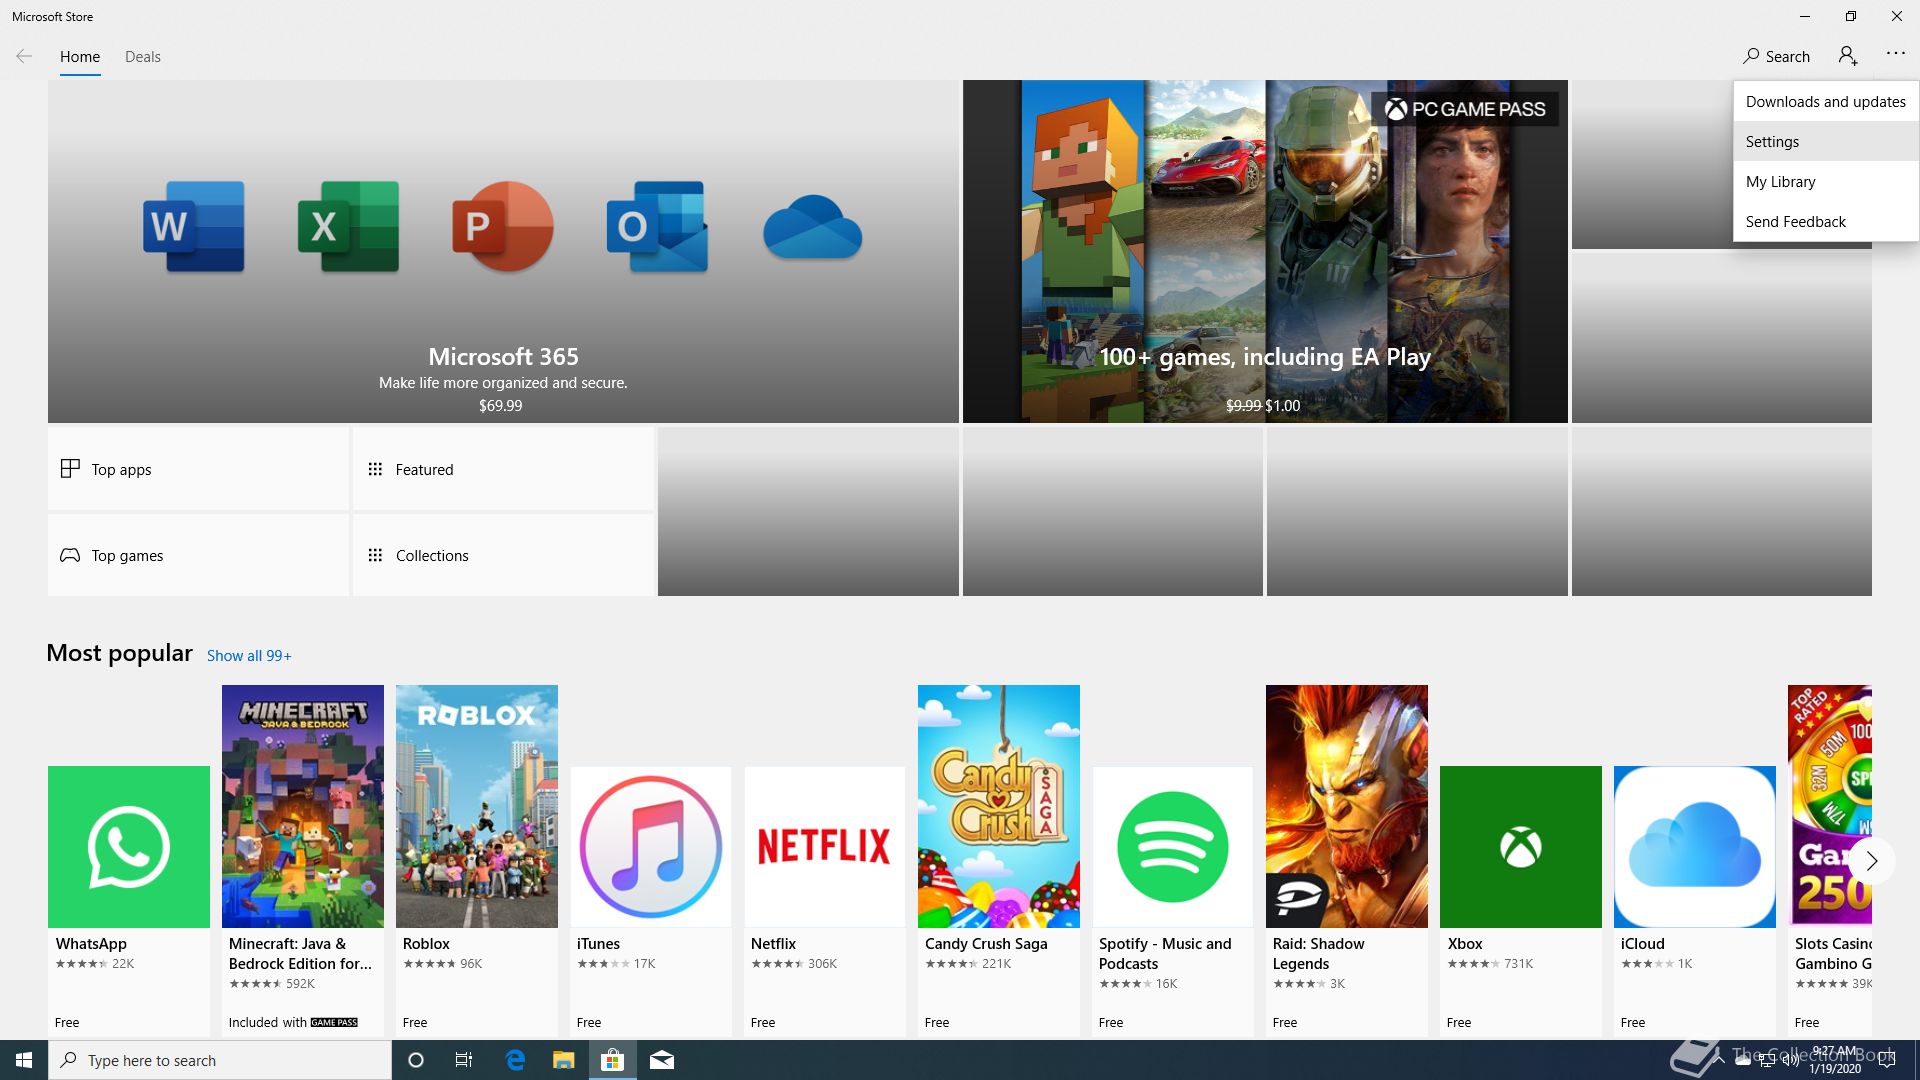Open Cortana circle in taskbar
This screenshot has width=1920, height=1080.
(416, 1060)
